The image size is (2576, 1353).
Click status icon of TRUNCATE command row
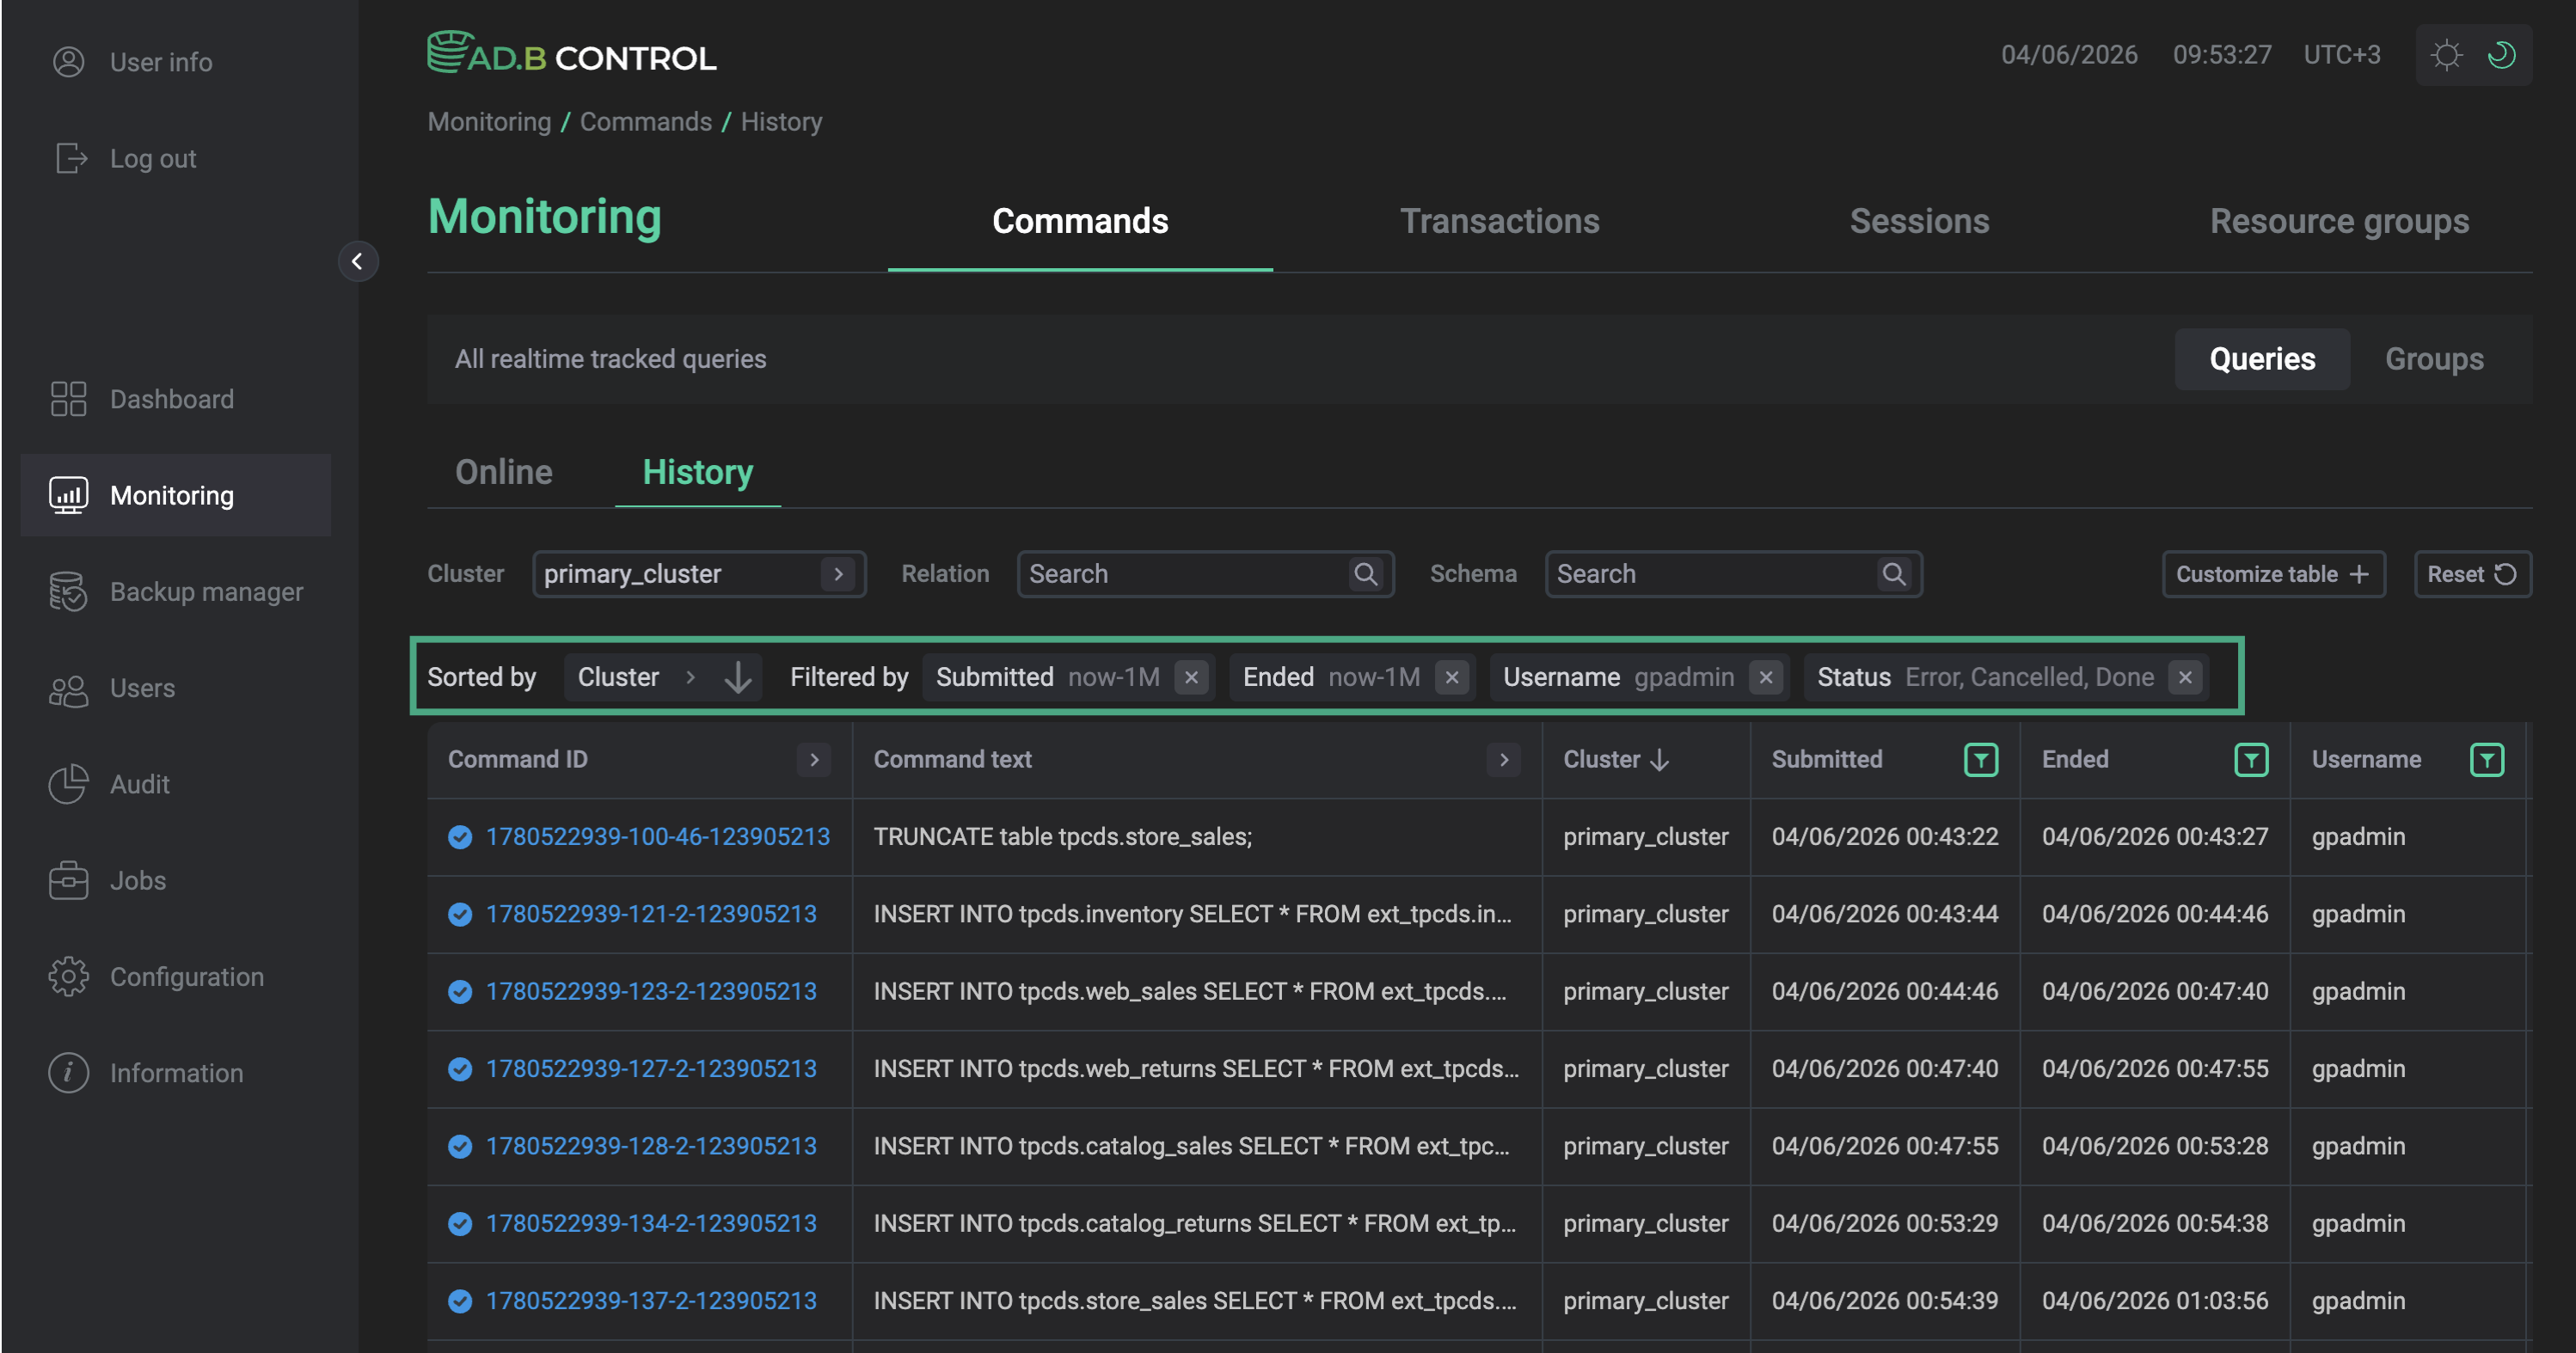point(460,837)
